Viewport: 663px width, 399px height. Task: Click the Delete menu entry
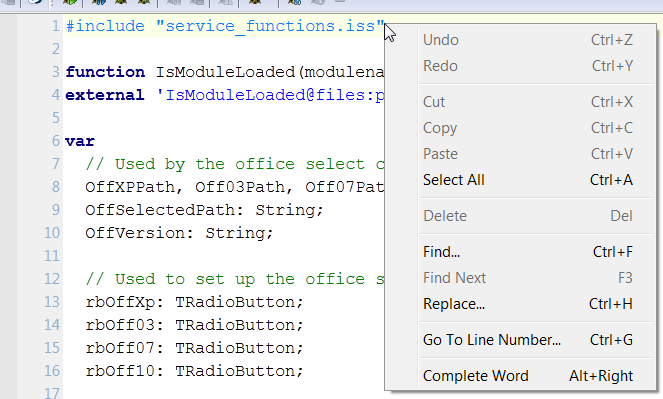point(528,216)
